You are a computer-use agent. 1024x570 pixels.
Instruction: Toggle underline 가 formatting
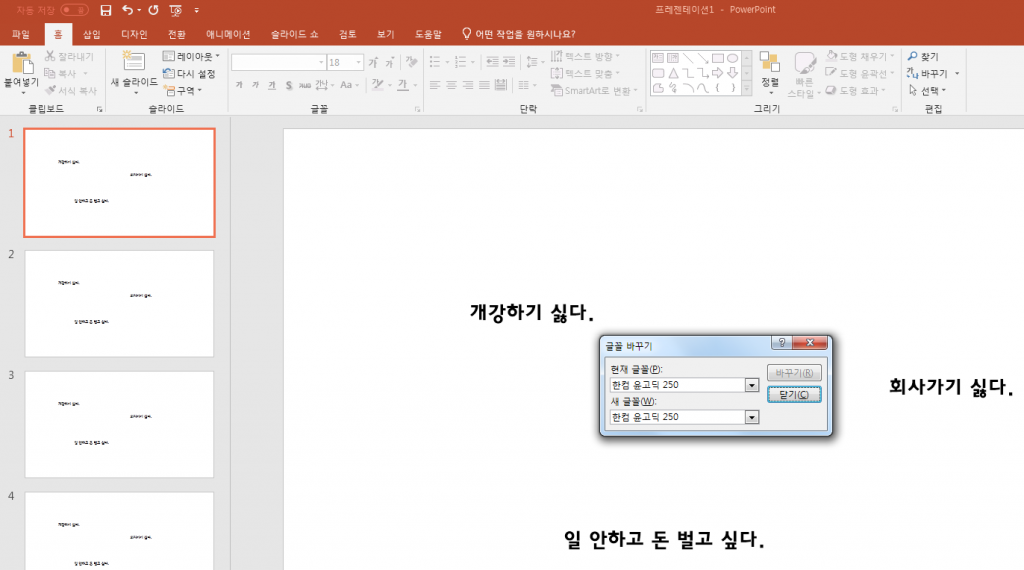272,85
